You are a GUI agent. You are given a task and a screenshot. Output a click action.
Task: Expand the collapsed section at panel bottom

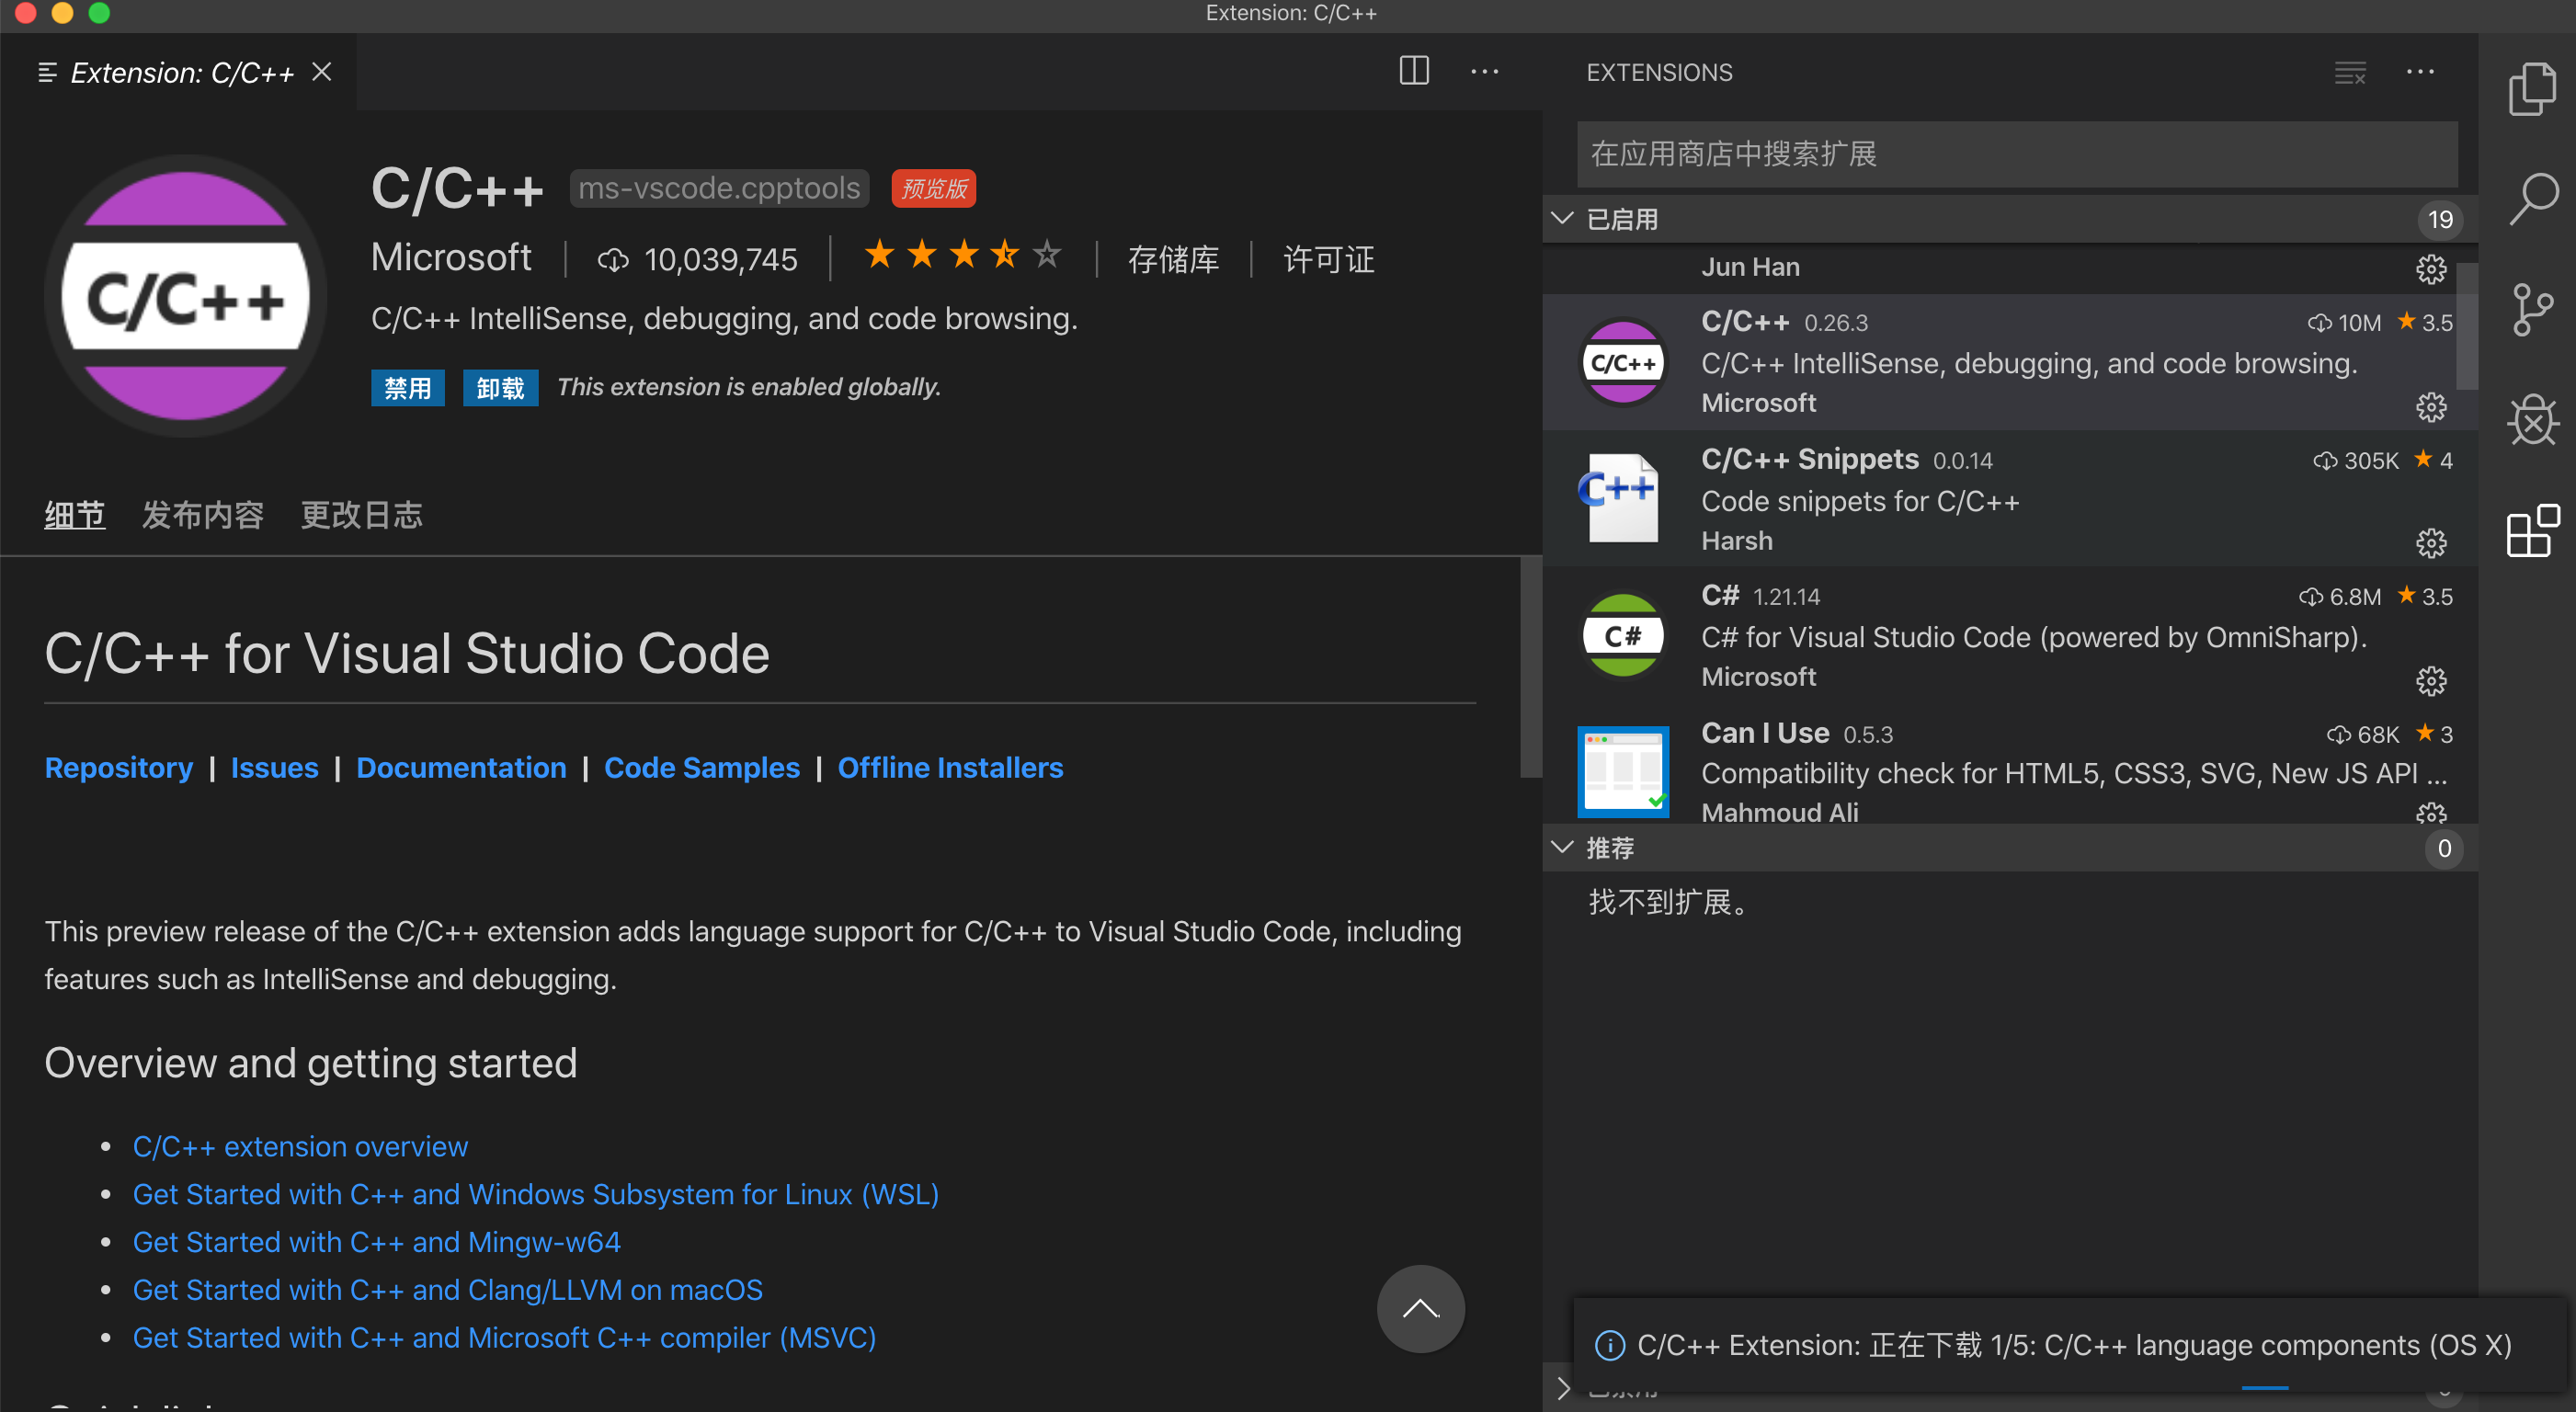(1562, 1387)
